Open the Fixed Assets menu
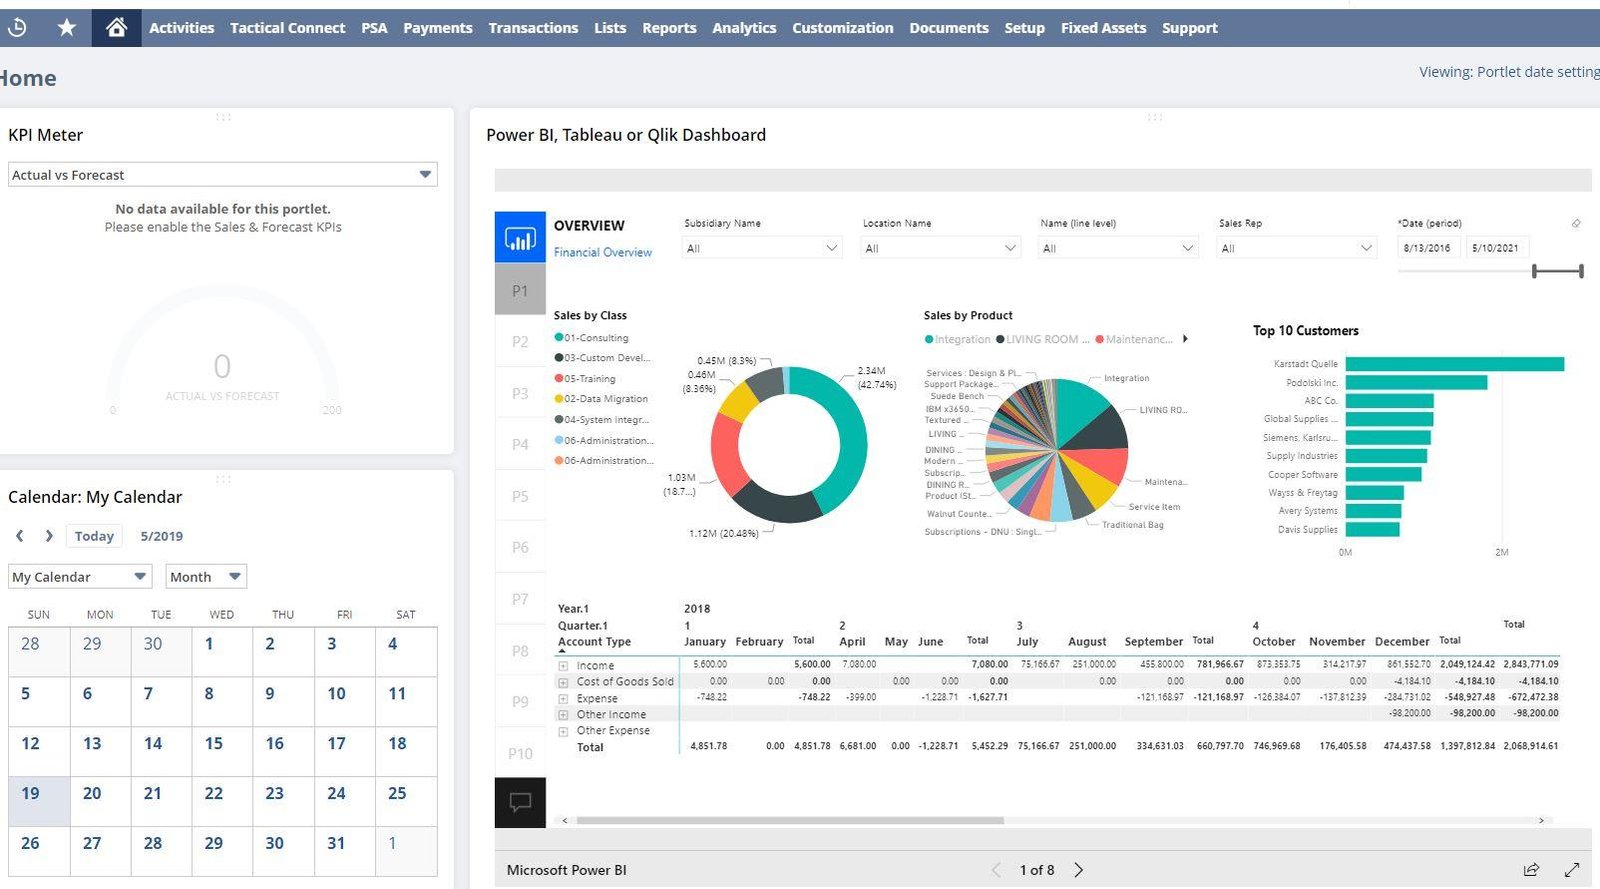This screenshot has width=1600, height=889. click(x=1103, y=28)
